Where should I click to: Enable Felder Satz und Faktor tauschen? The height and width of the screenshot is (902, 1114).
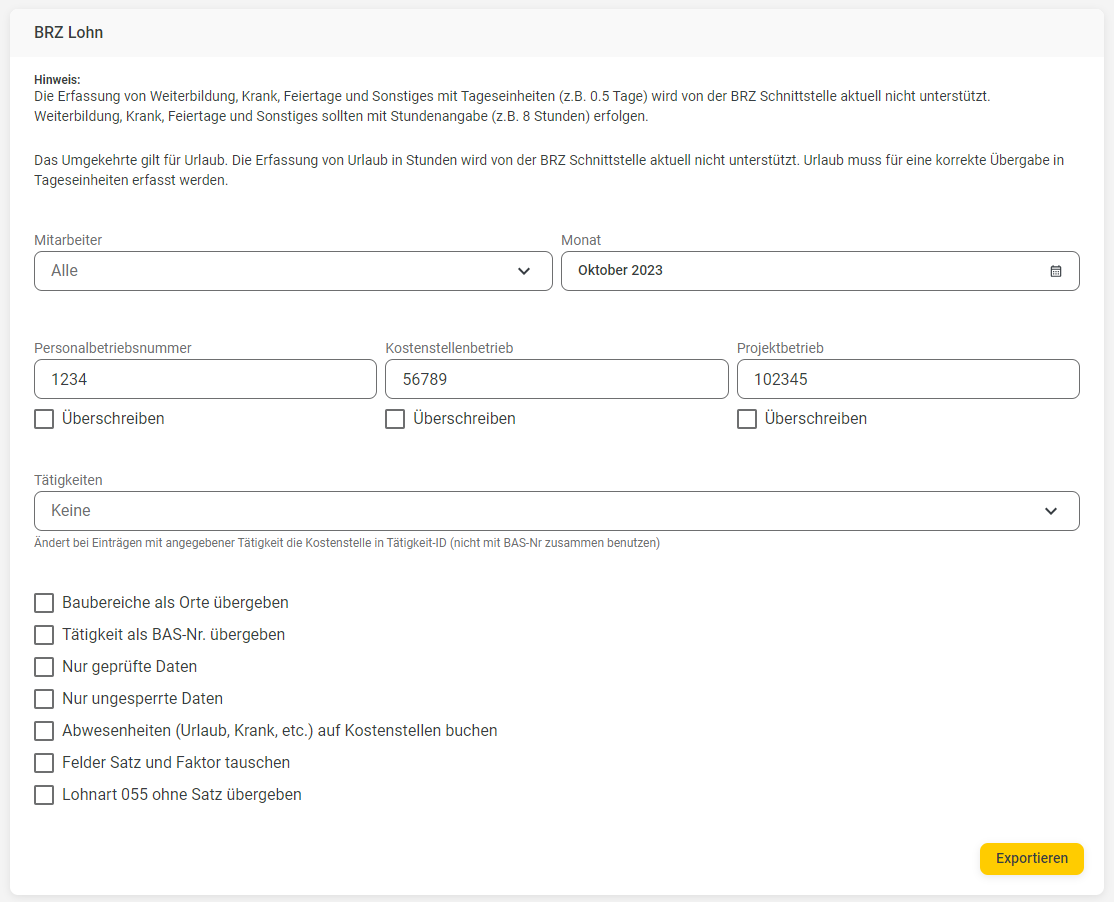pos(44,763)
